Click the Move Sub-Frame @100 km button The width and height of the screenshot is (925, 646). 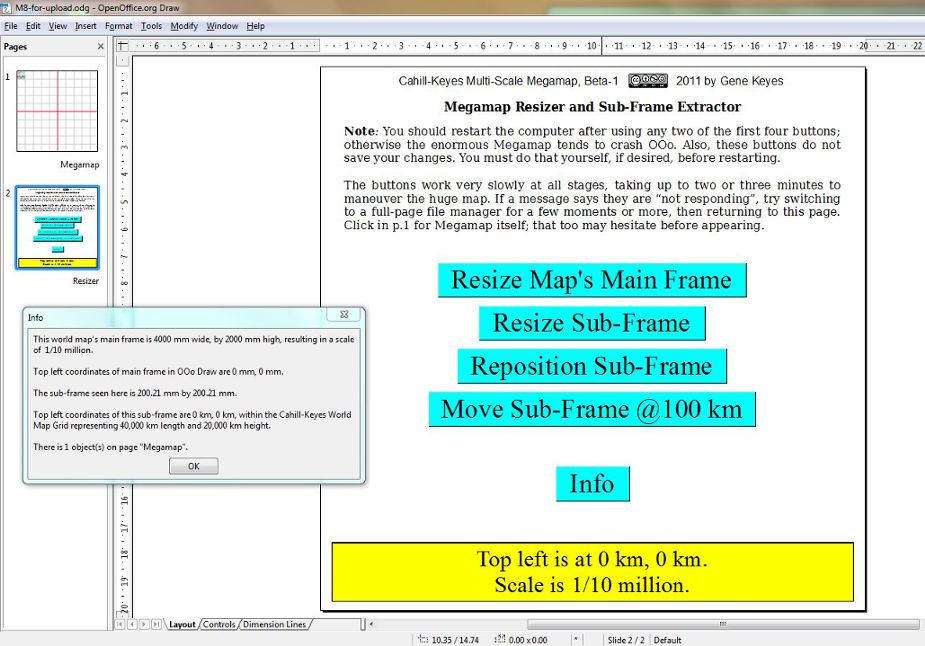click(592, 409)
